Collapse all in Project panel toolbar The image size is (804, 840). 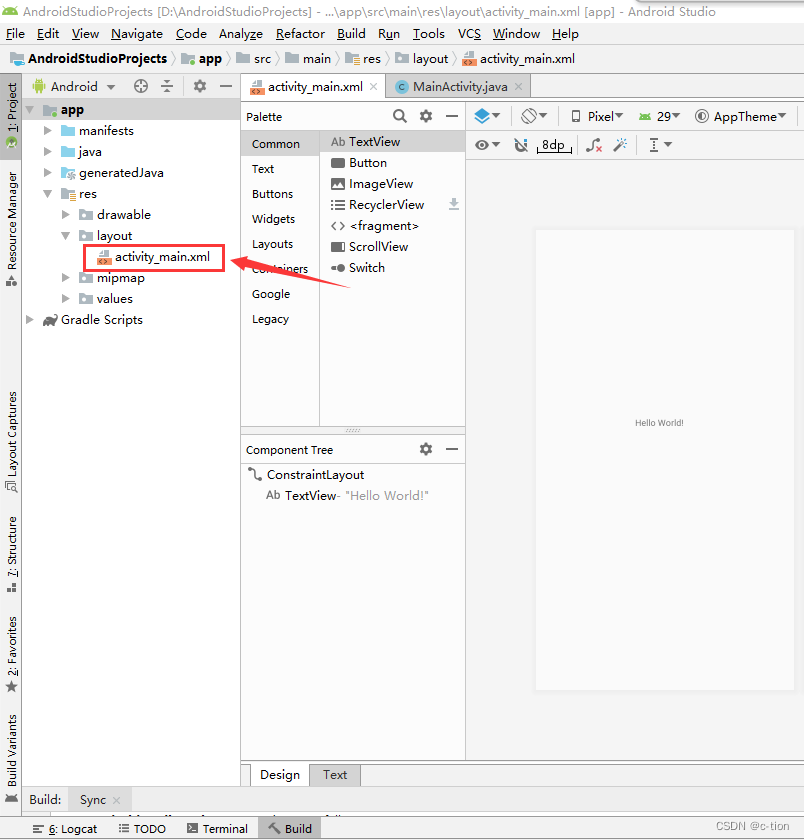tap(167, 86)
